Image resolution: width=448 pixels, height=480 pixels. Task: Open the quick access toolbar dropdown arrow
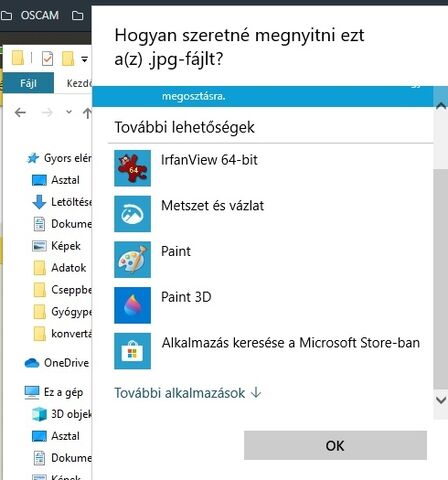pos(84,59)
